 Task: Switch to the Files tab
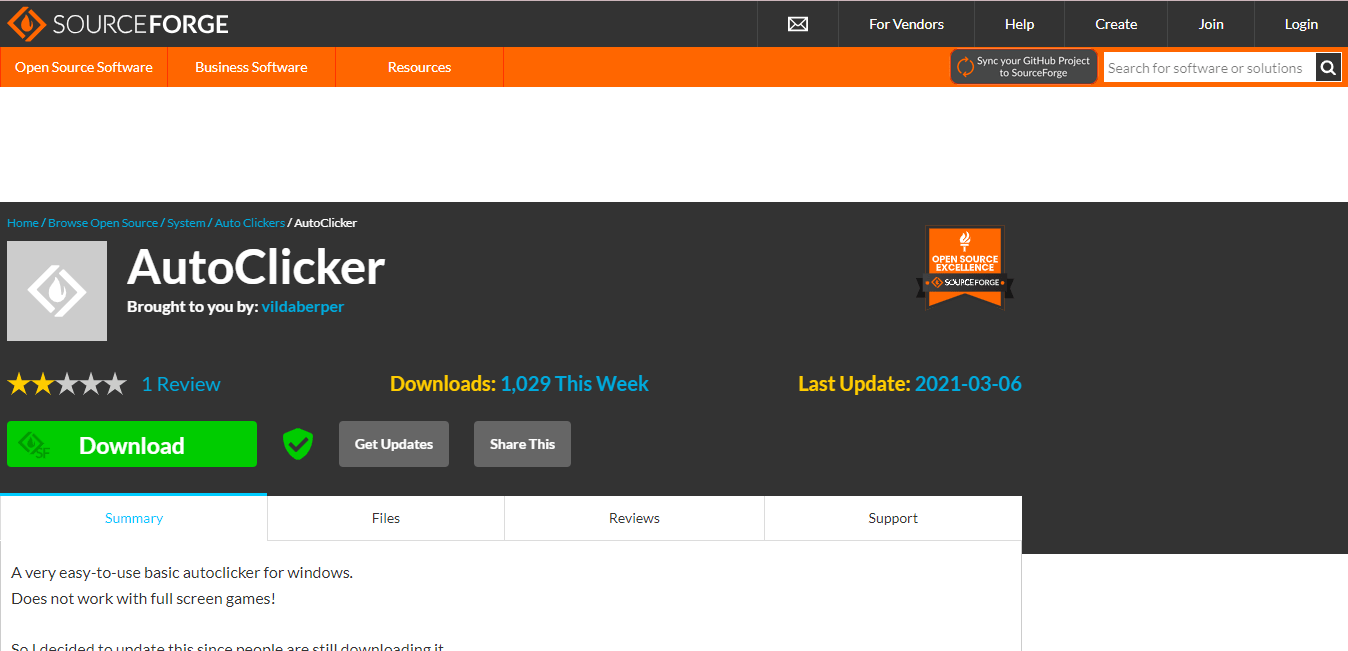pyautogui.click(x=386, y=518)
